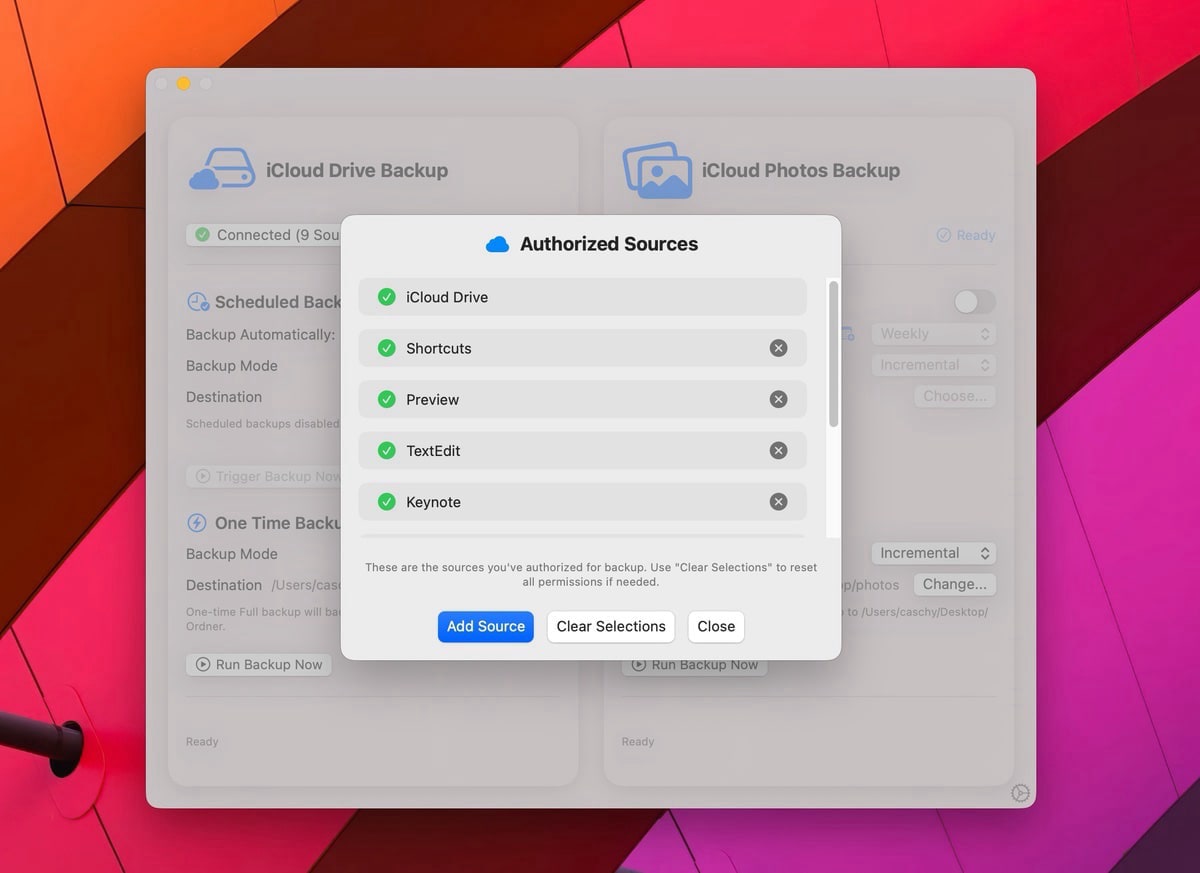Toggle the photos scheduled backup switch
Screen dimensions: 1200x873
[974, 302]
